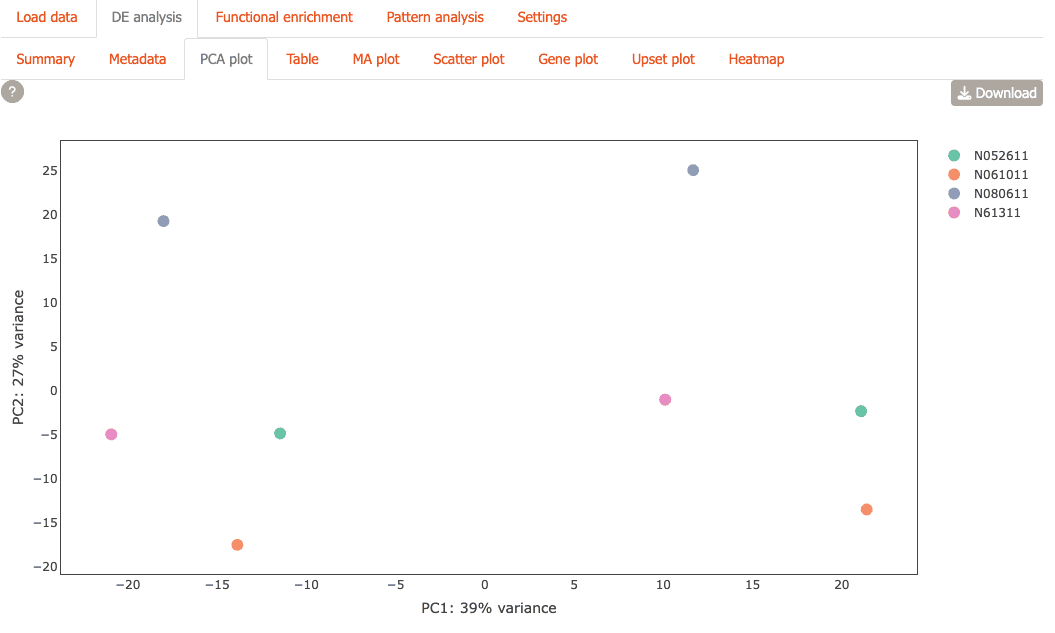Click the topmost blue-gray data point

(693, 170)
